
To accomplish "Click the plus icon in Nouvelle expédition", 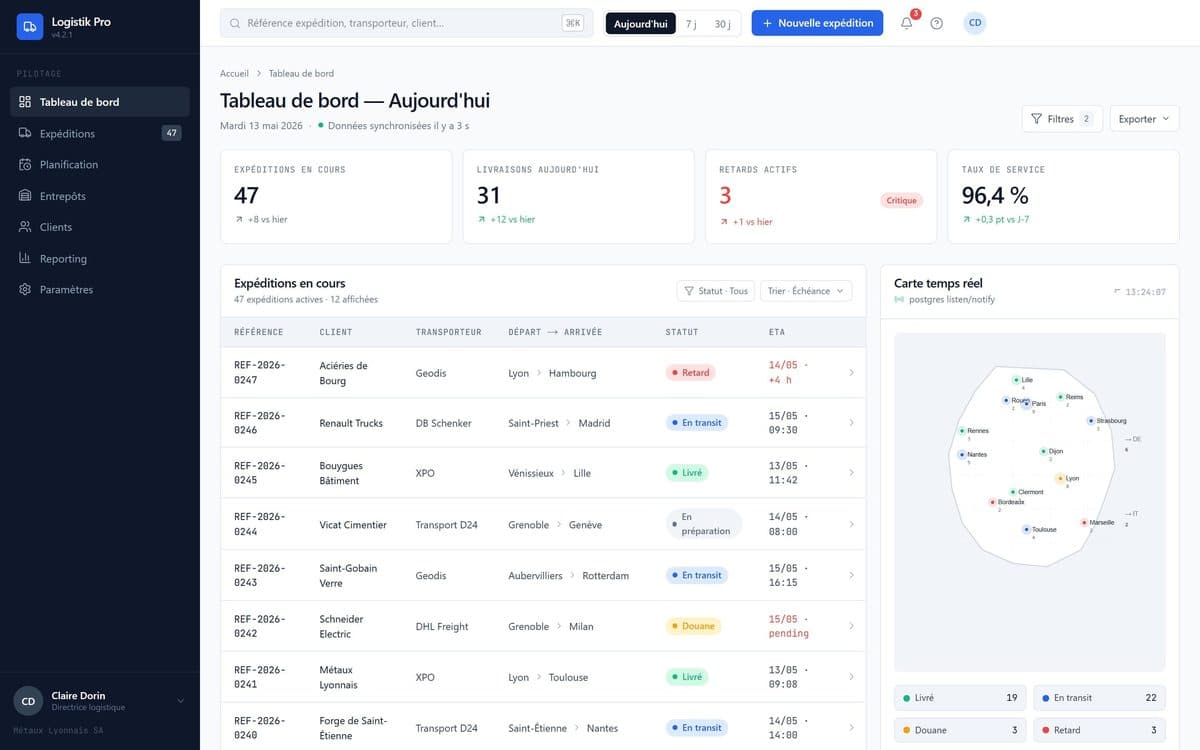I will click(x=767, y=23).
